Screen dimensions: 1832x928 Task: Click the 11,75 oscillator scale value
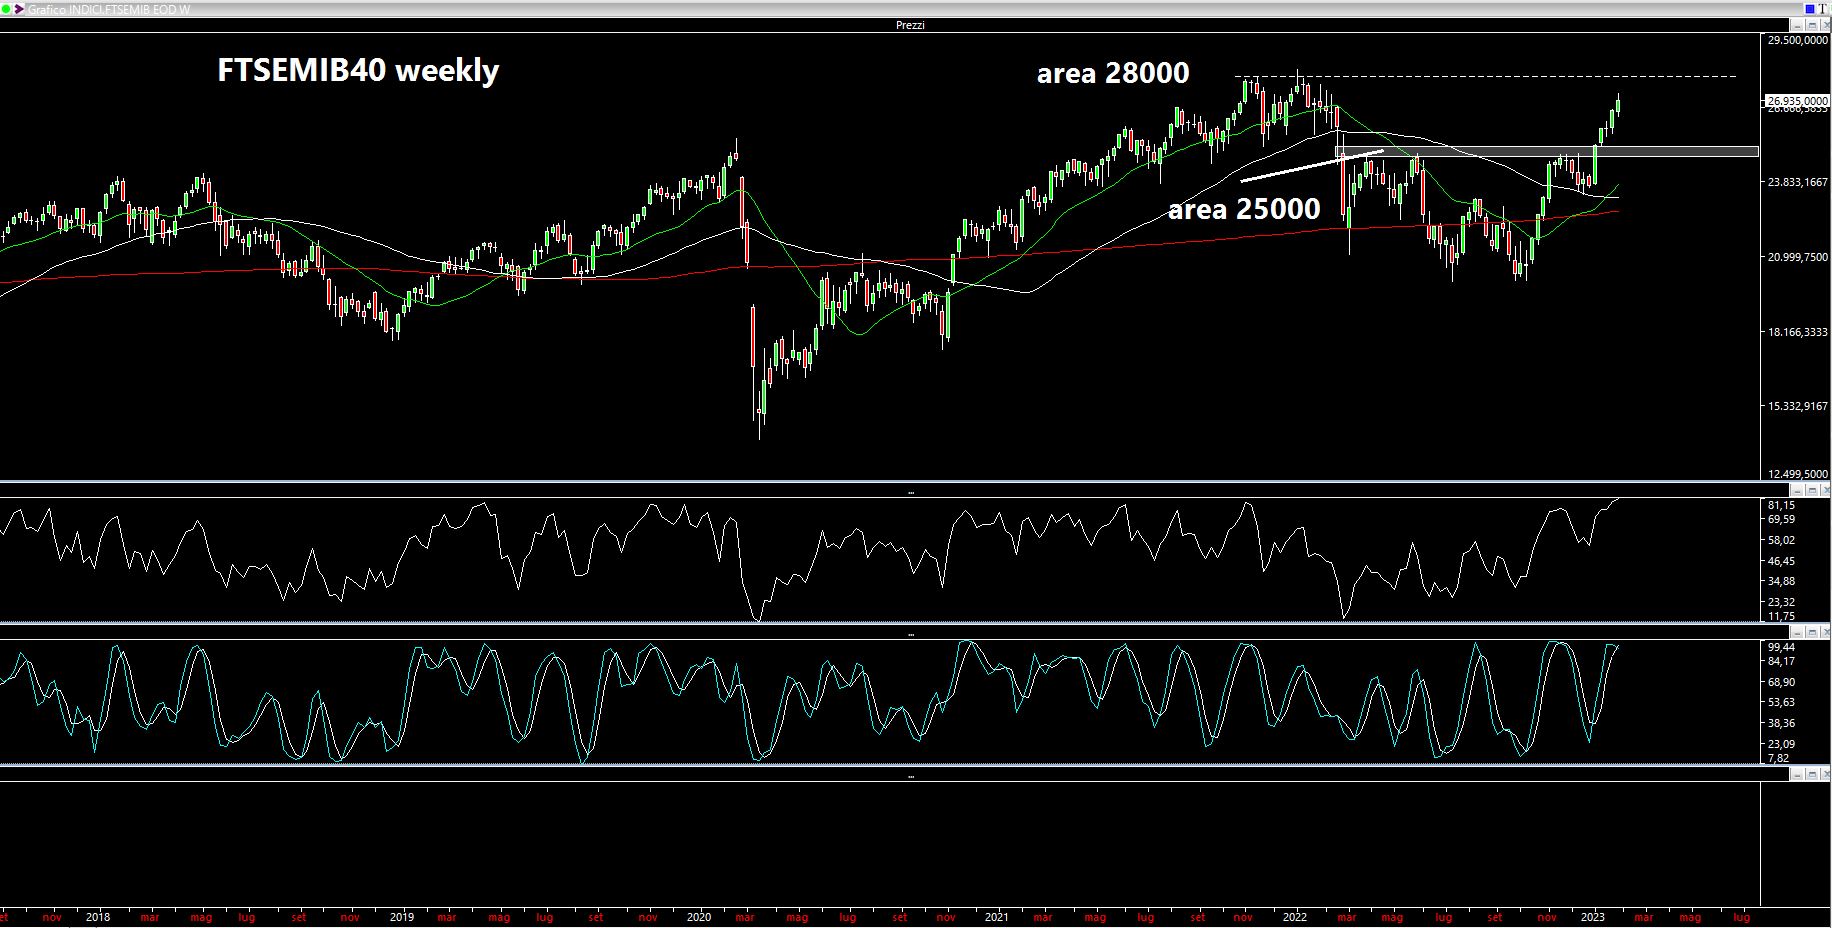tap(1781, 616)
